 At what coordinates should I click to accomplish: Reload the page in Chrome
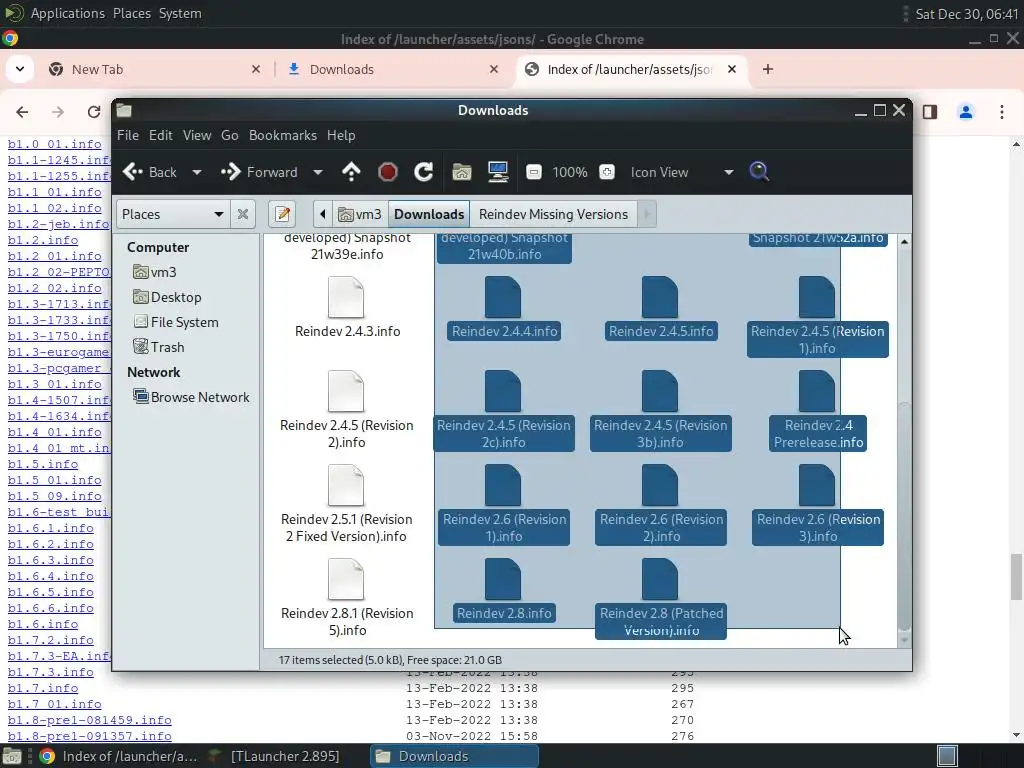coord(94,112)
